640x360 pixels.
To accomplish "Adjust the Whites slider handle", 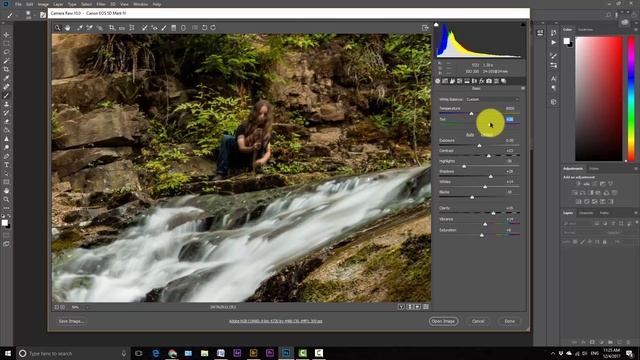I will click(485, 187).
